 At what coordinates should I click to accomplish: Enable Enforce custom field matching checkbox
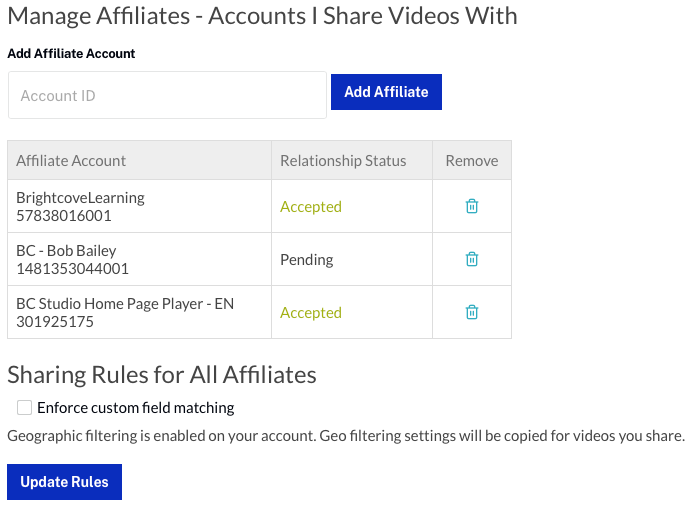(x=25, y=407)
